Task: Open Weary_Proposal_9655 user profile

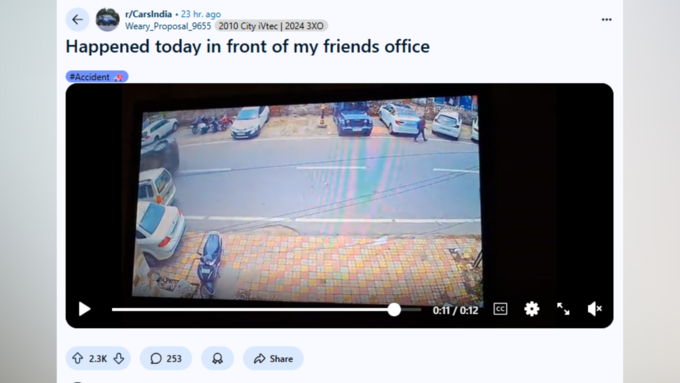Action: 168,26
